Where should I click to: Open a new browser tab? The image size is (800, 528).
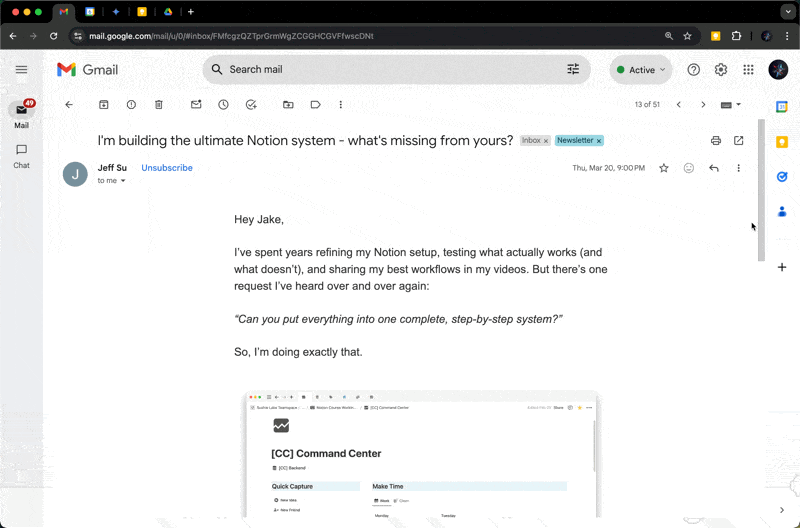[191, 12]
